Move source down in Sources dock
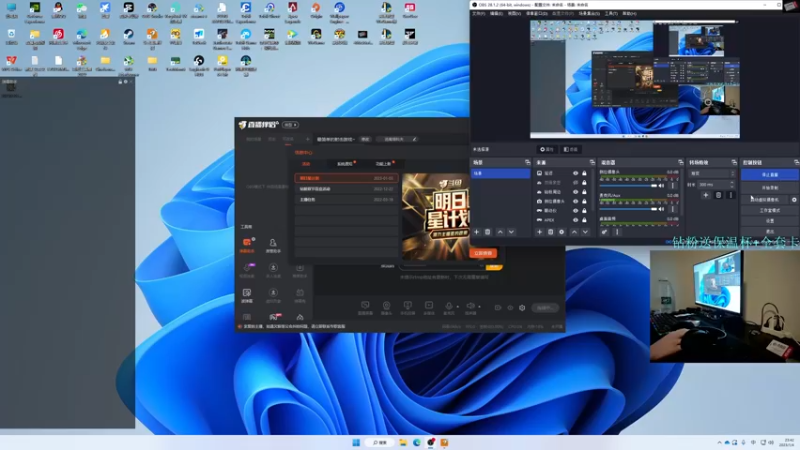The width and height of the screenshot is (800, 450). pos(585,232)
